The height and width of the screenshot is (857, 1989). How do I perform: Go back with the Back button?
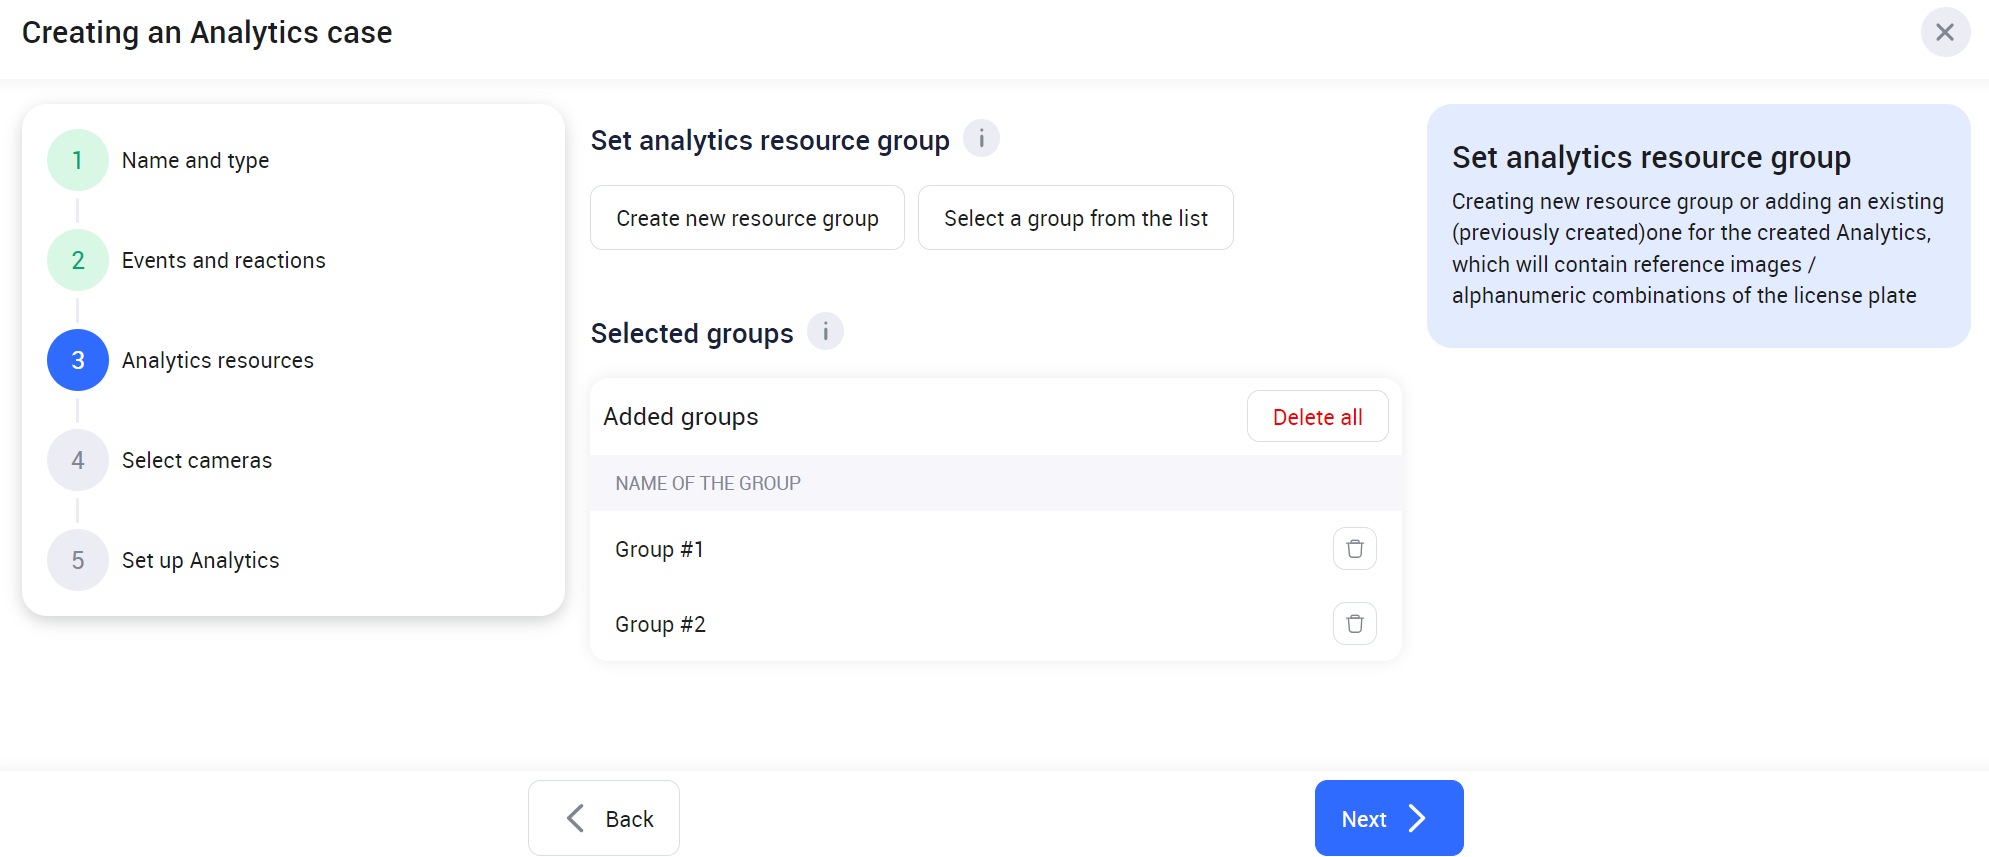tap(604, 818)
